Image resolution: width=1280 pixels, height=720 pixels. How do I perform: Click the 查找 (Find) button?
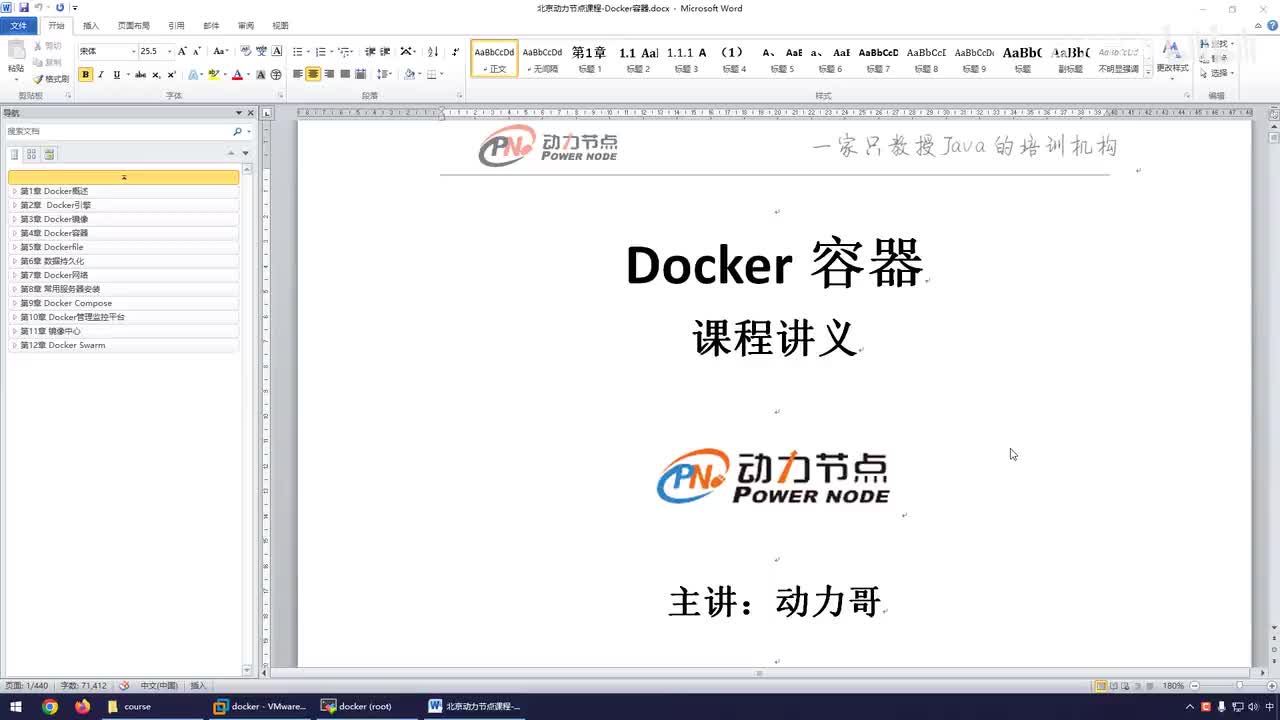(x=1217, y=44)
